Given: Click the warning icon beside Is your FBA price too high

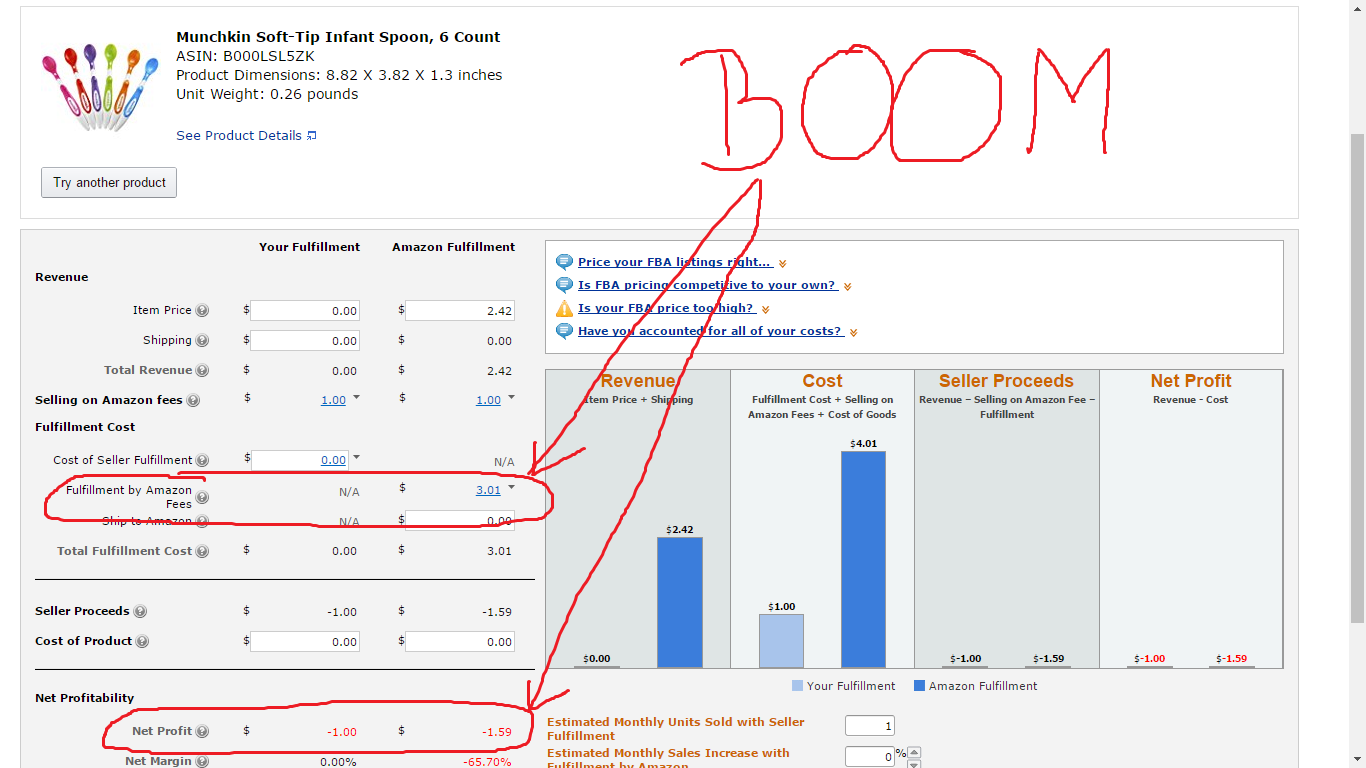Looking at the screenshot, I should pyautogui.click(x=564, y=308).
